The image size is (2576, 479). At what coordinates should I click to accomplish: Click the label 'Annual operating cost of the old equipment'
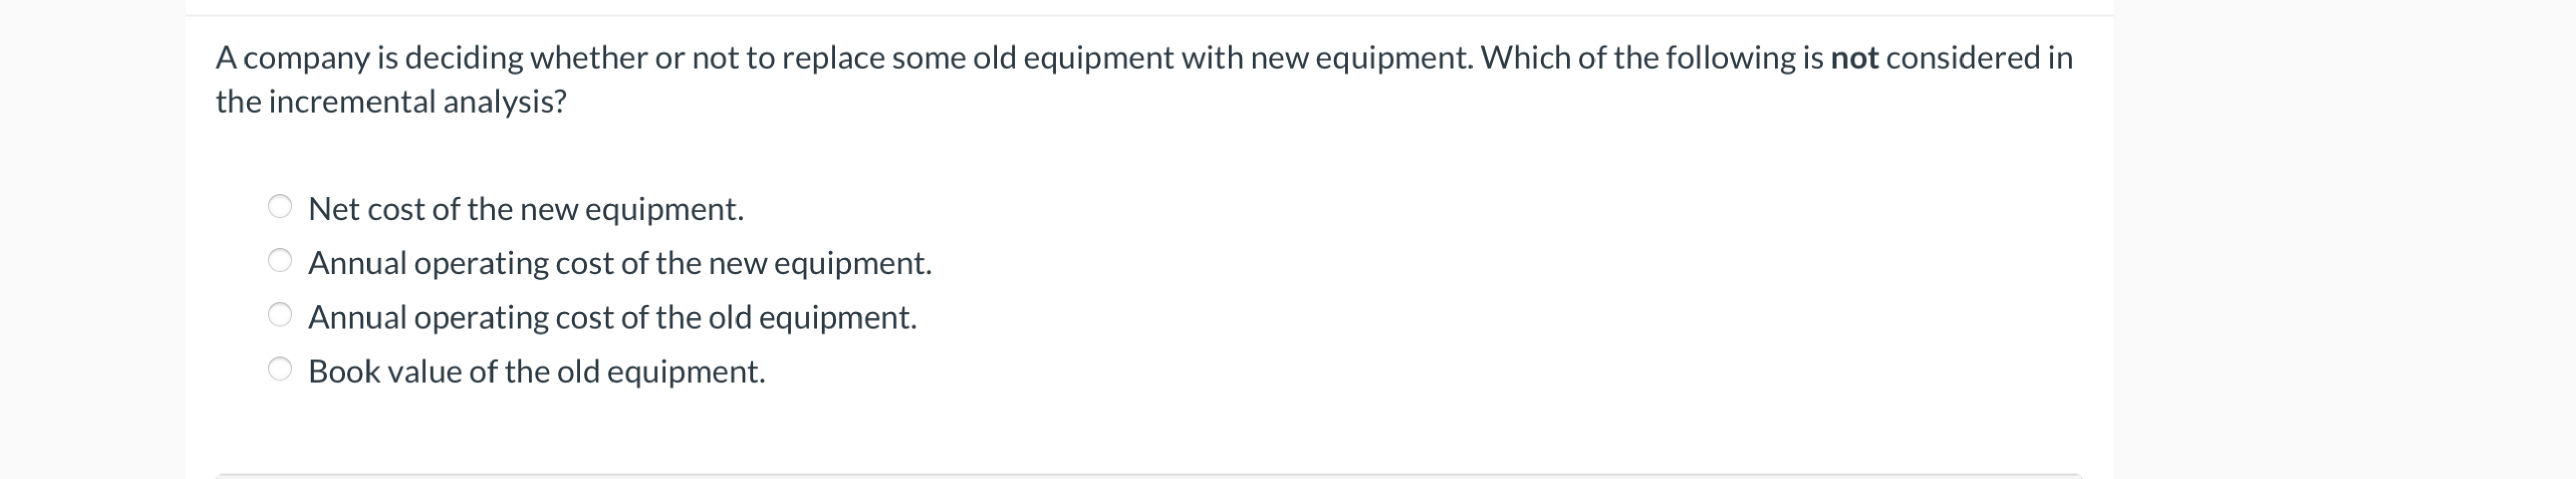coord(614,318)
